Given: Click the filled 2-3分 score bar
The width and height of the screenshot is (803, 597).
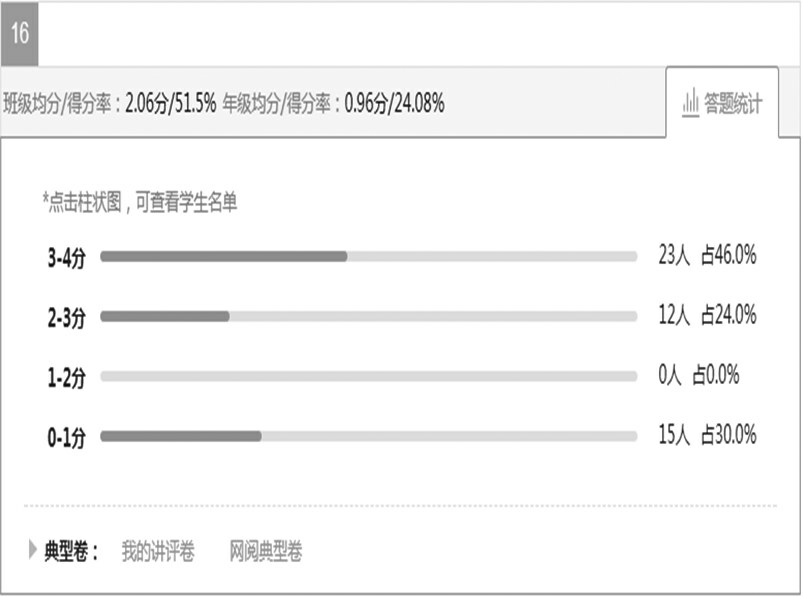Looking at the screenshot, I should click(x=165, y=316).
